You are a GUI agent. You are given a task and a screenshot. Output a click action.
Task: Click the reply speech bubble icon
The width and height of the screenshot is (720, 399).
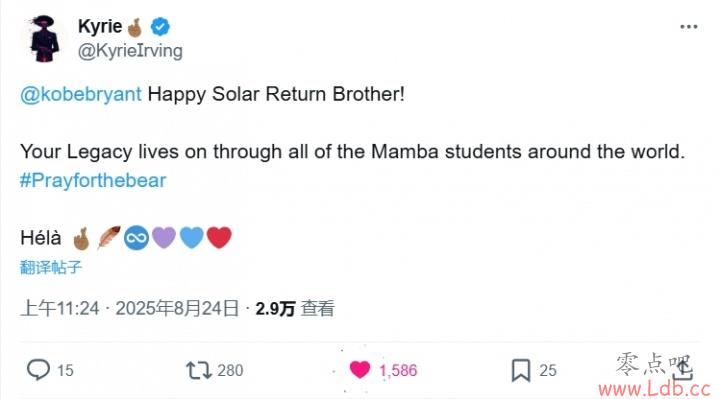point(38,370)
